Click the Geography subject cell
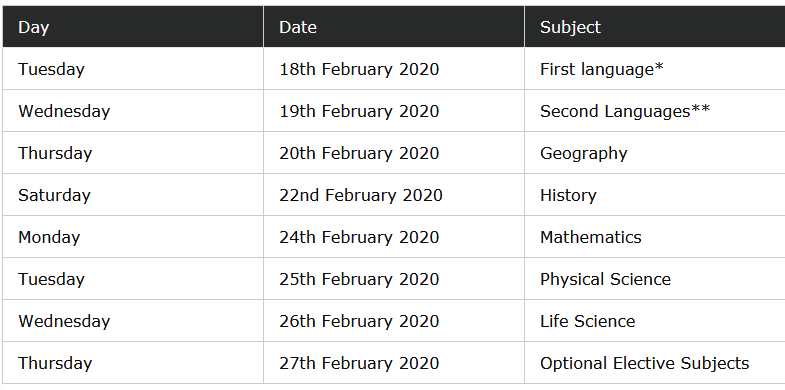Image resolution: width=785 pixels, height=390 pixels. (x=655, y=153)
